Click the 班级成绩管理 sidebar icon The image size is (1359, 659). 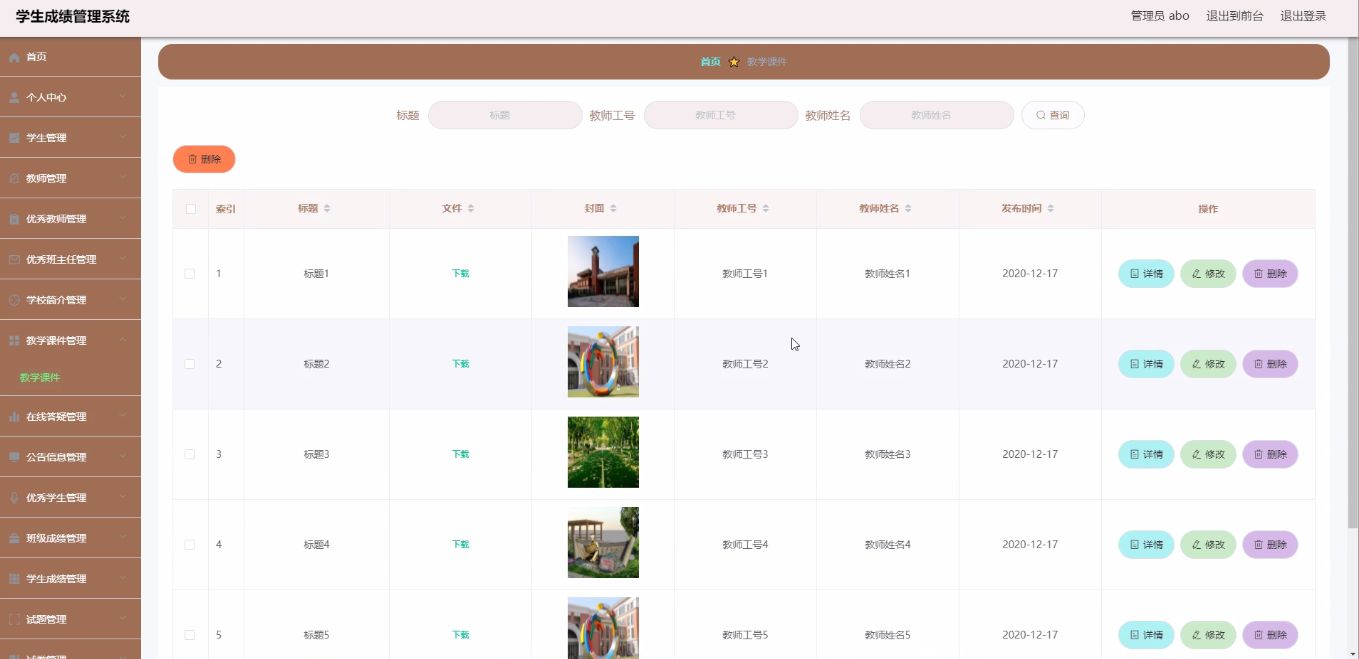(14, 538)
